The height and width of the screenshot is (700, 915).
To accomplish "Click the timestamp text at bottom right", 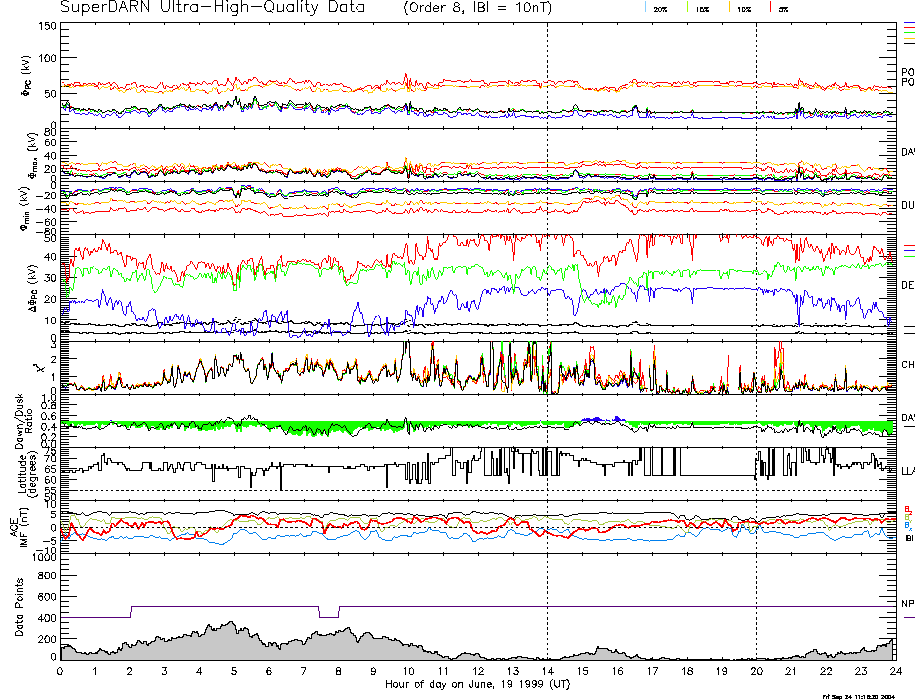I will click(856, 695).
